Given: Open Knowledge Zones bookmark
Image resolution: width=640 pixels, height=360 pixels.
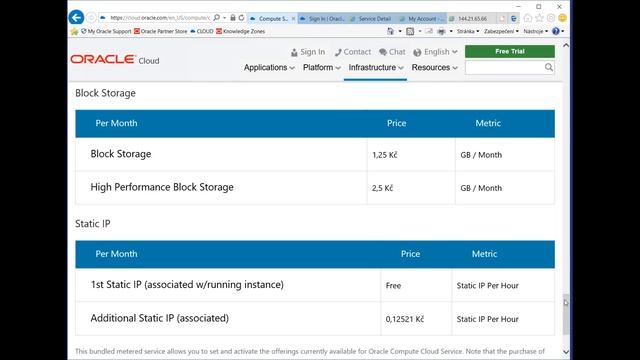Looking at the screenshot, I should (x=240, y=31).
